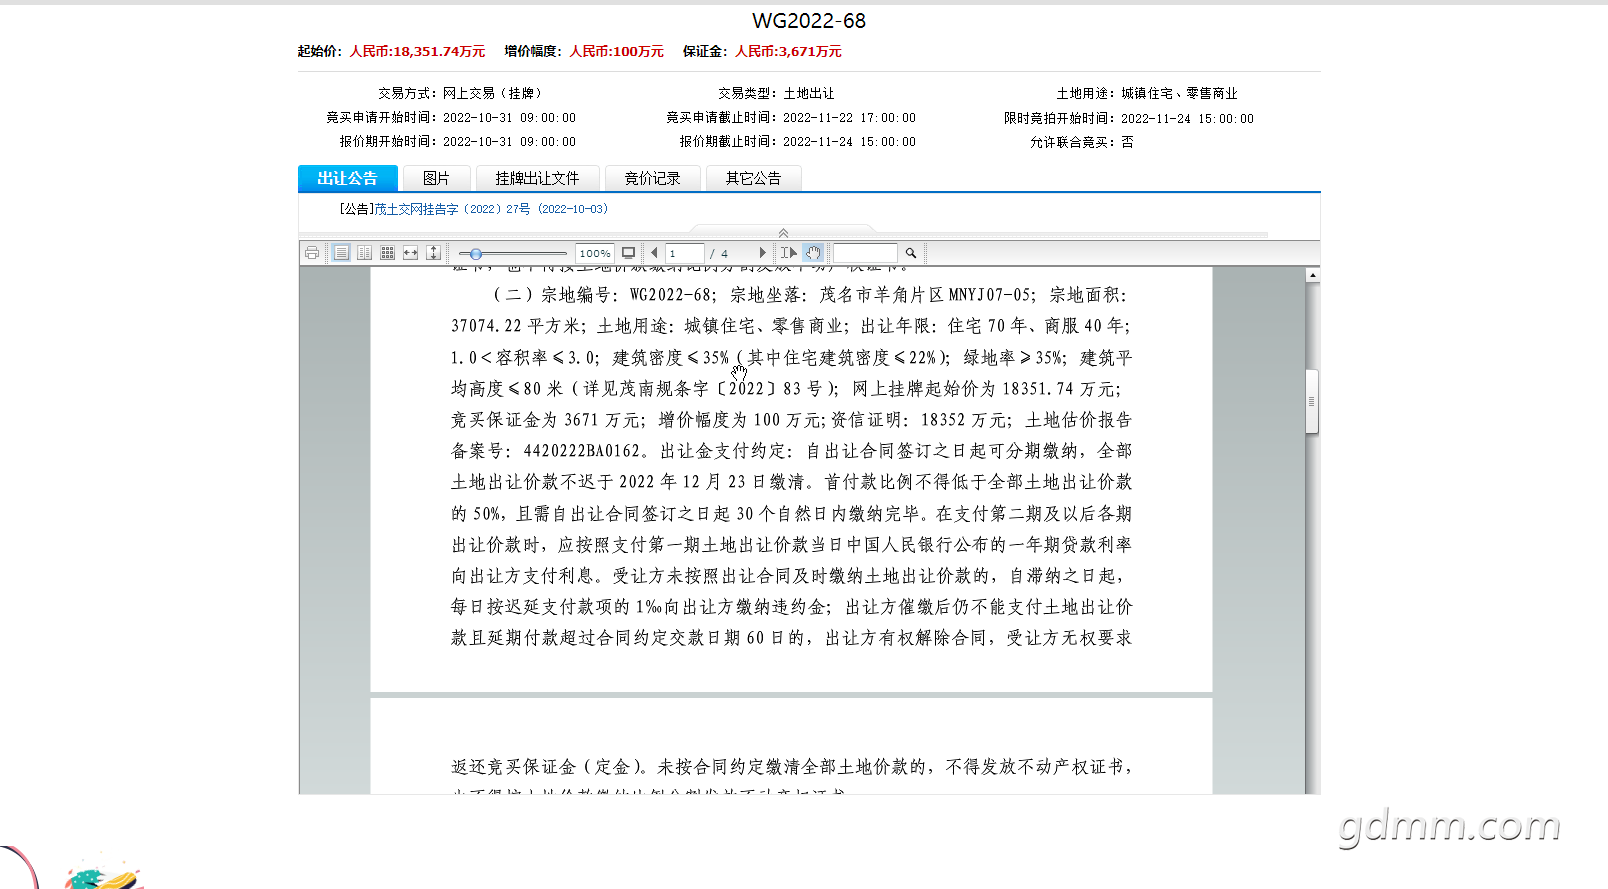Go to previous page arrow
The height and width of the screenshot is (889, 1608).
point(654,253)
